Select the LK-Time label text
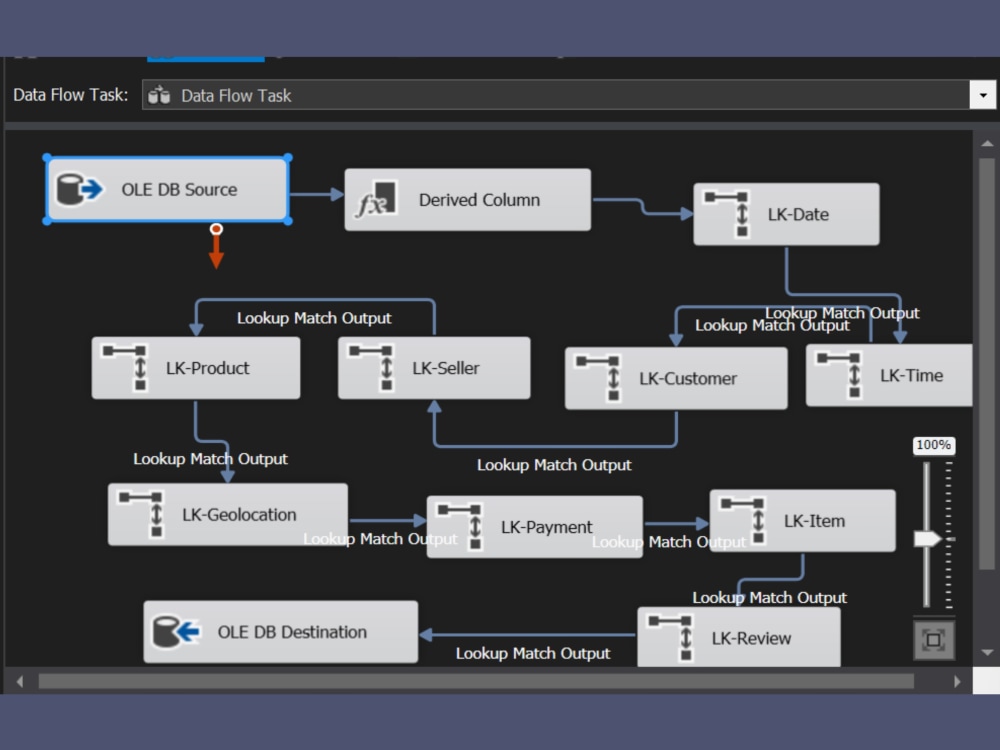This screenshot has height=750, width=1000. click(911, 375)
